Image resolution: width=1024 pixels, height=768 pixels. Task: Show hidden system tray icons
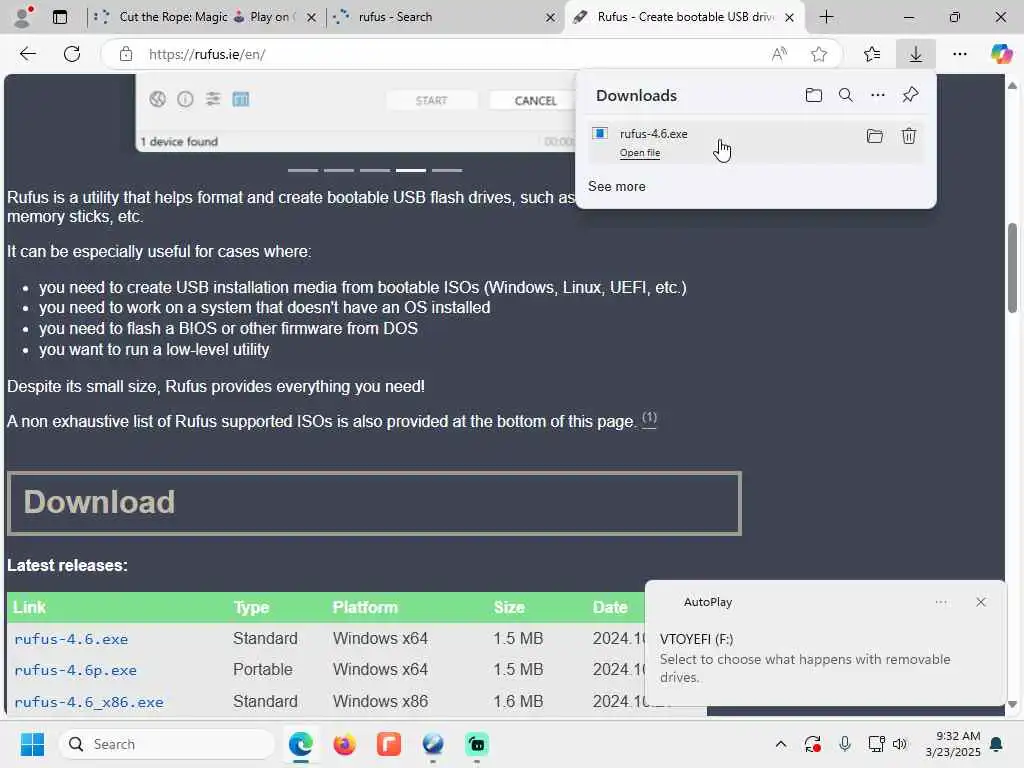(780, 744)
